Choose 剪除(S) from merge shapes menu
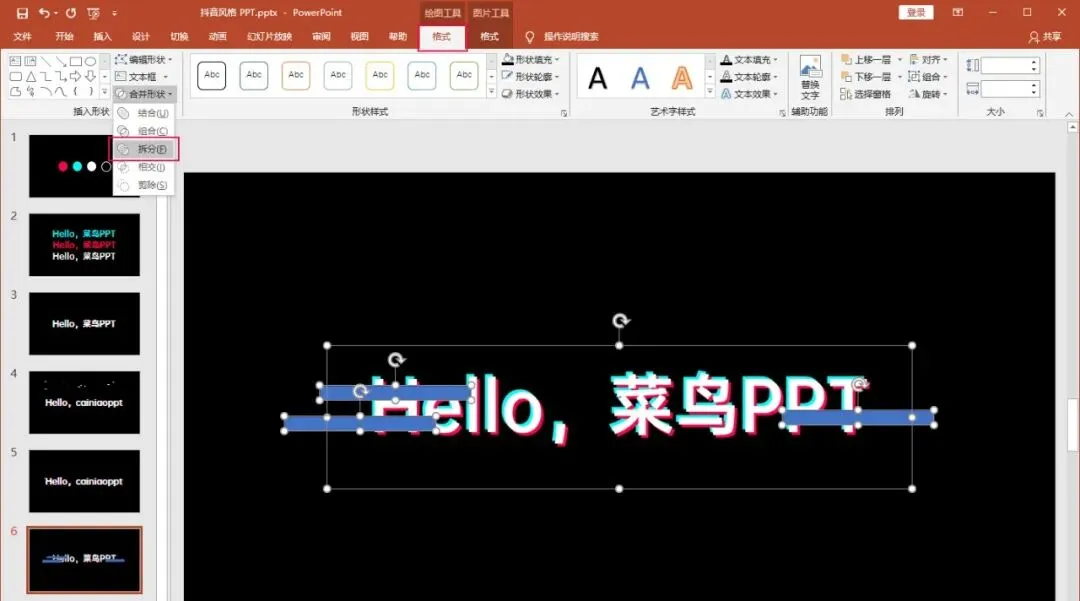The width and height of the screenshot is (1080, 601). pos(143,184)
